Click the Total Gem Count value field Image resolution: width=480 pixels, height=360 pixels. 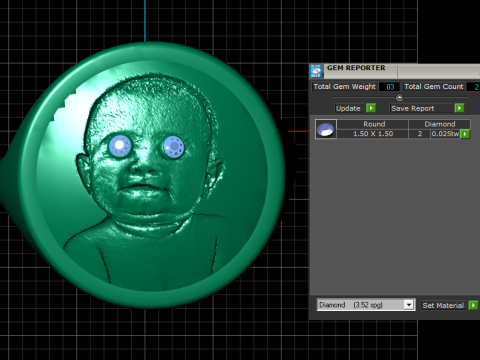[x=473, y=87]
